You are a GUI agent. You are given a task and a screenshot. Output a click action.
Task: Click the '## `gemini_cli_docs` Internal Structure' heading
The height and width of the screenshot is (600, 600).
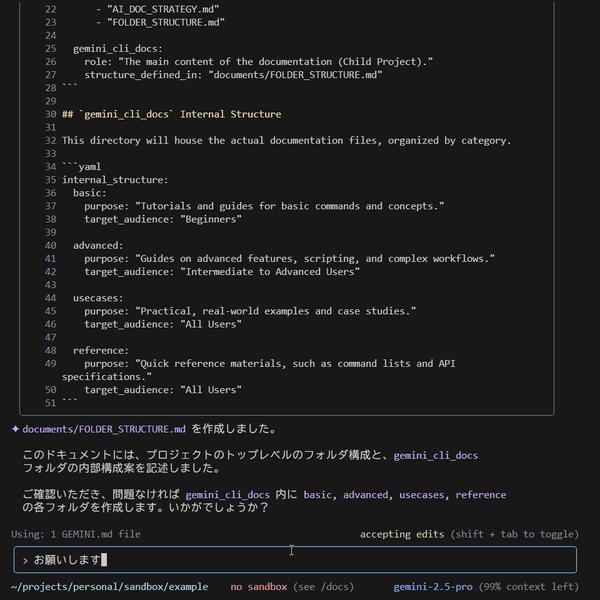point(171,114)
